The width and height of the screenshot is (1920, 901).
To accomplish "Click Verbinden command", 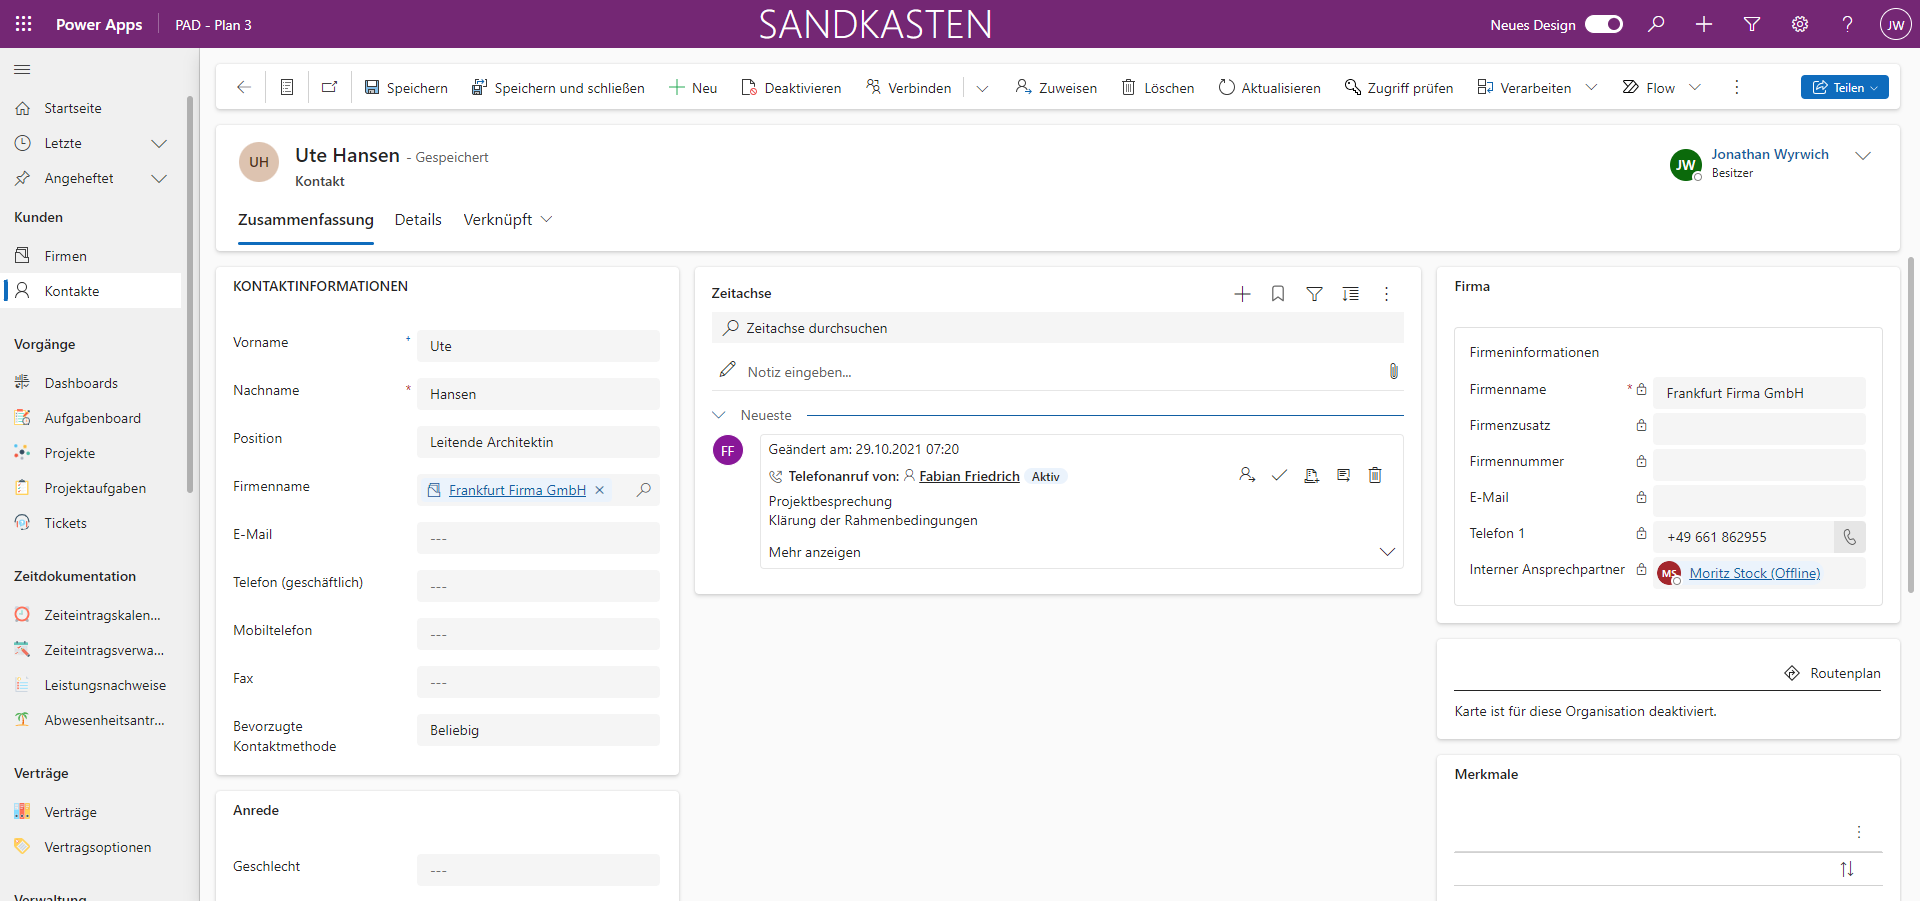I will point(908,88).
